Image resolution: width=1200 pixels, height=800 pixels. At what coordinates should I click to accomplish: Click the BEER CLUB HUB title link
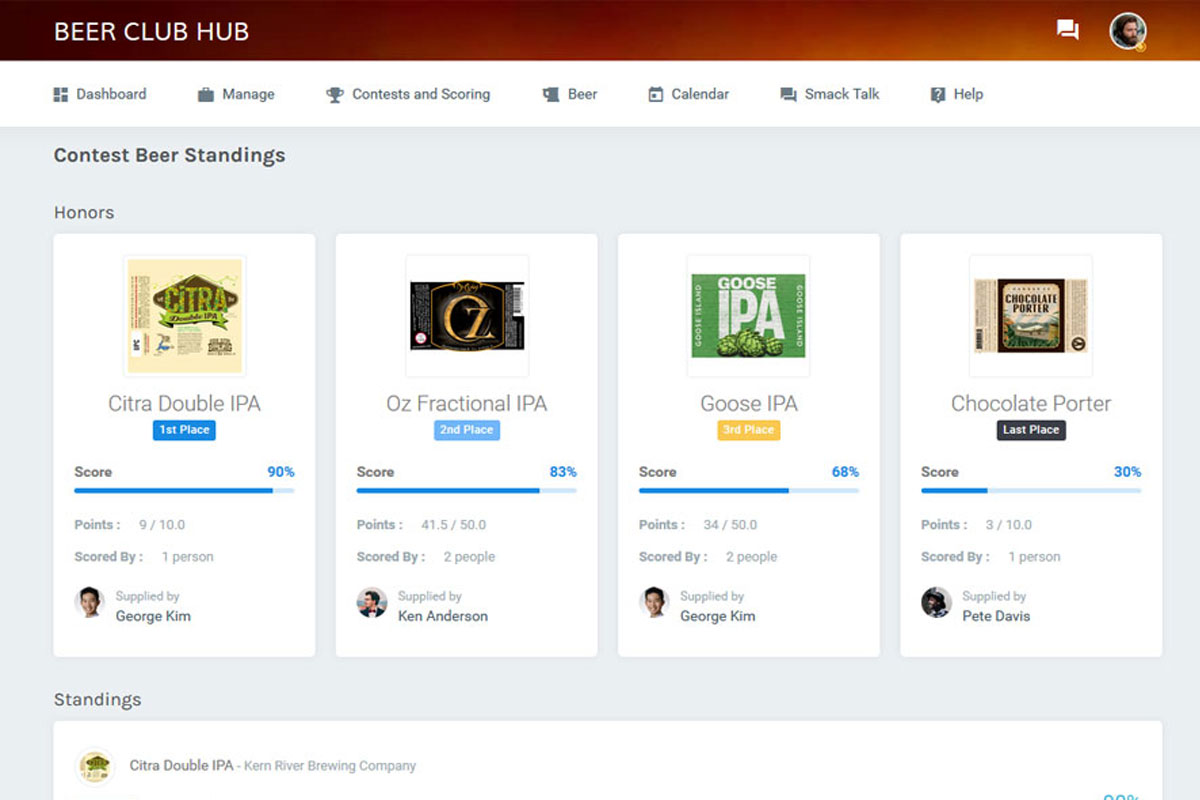[x=151, y=31]
